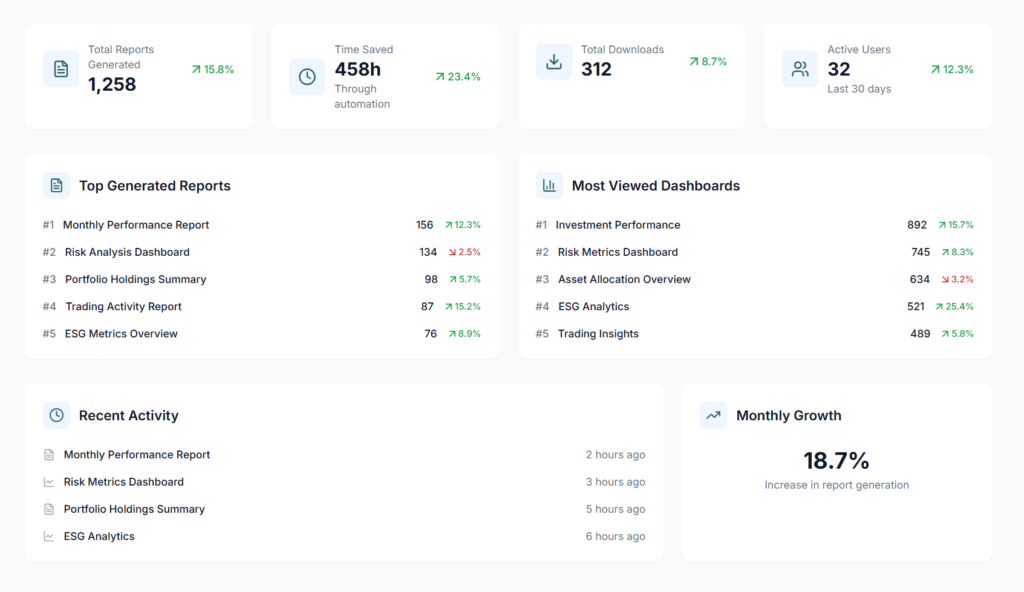This screenshot has width=1024, height=592.
Task: Select the Trading Activity Report entry
Action: 123,307
